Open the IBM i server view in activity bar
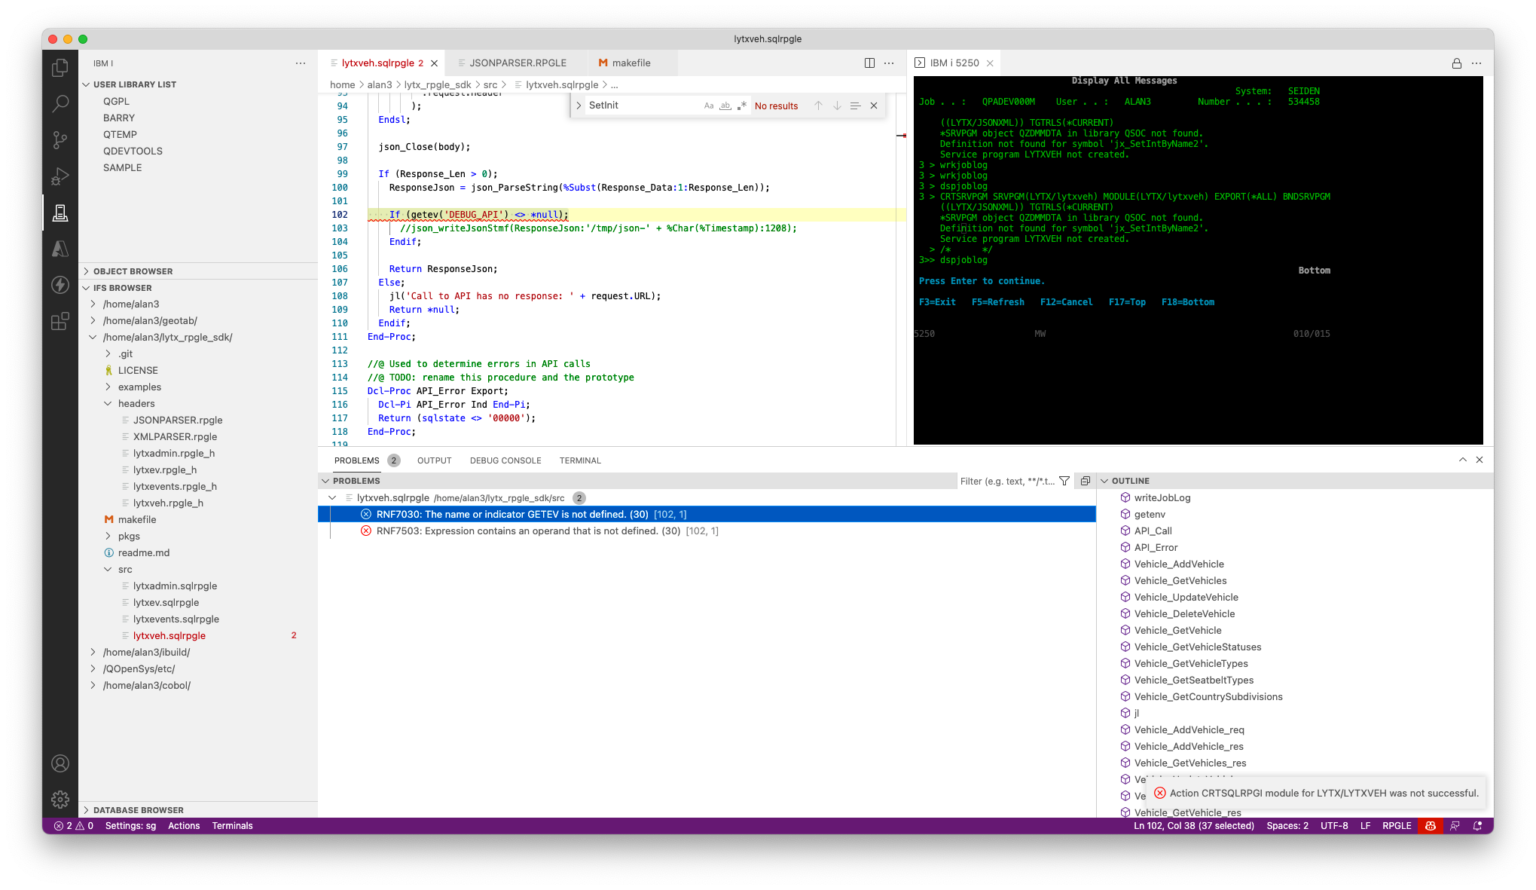The width and height of the screenshot is (1536, 890). coord(59,212)
